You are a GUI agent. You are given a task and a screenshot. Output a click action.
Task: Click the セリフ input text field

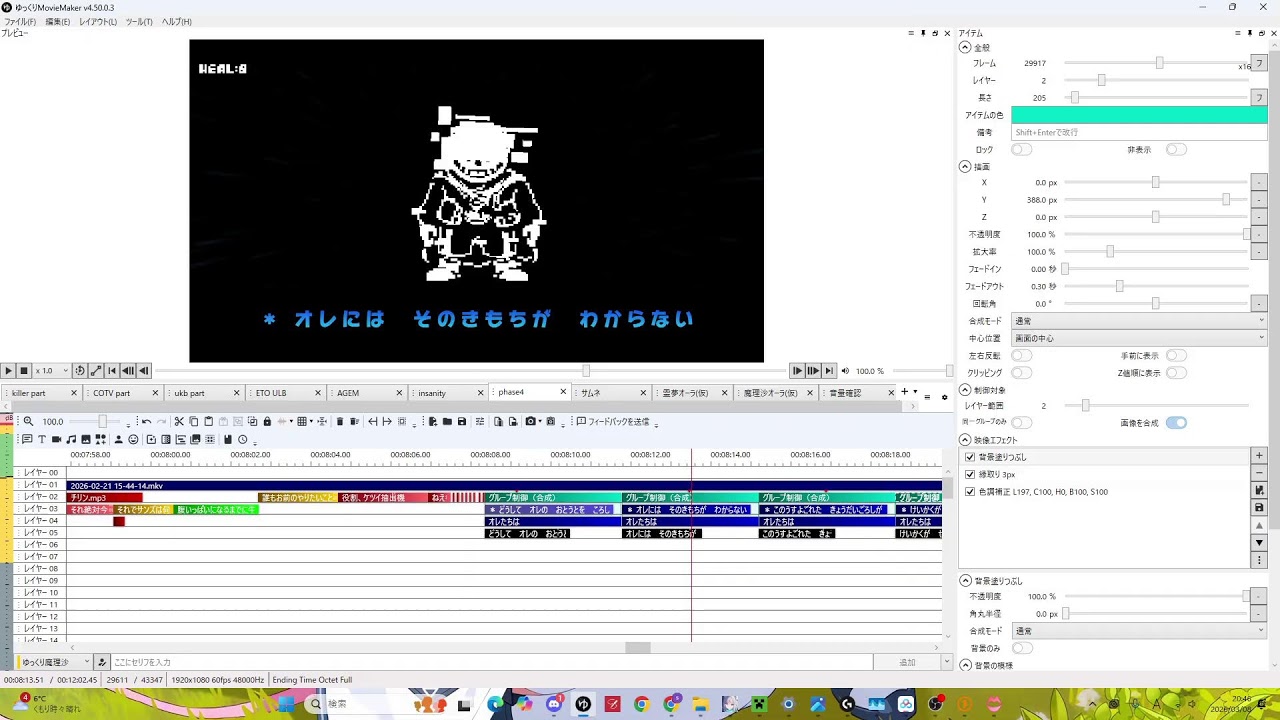click(490, 662)
